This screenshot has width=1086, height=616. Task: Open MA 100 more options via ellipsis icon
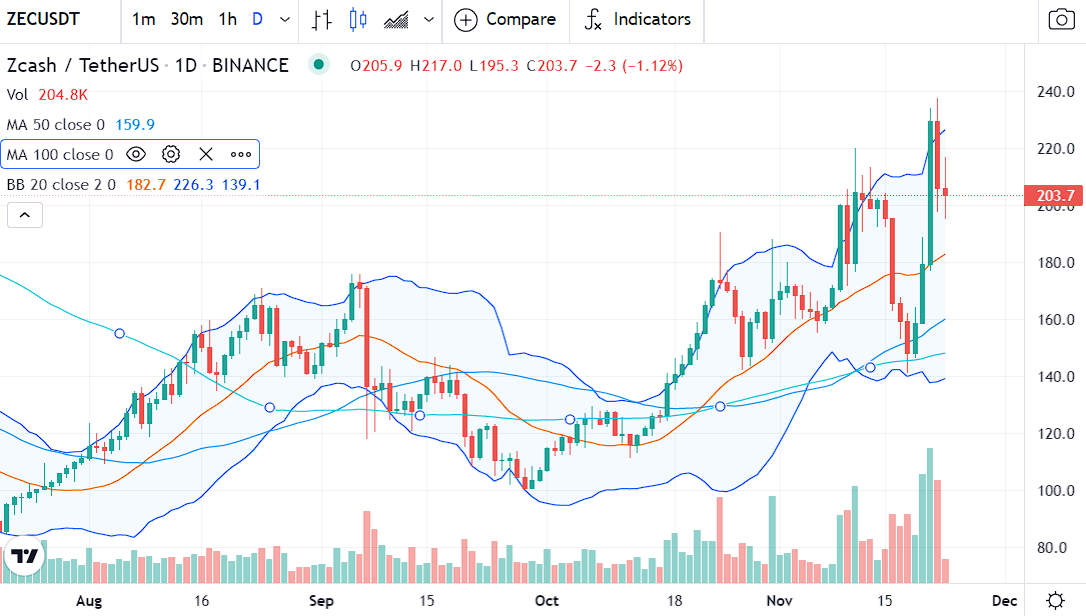240,154
